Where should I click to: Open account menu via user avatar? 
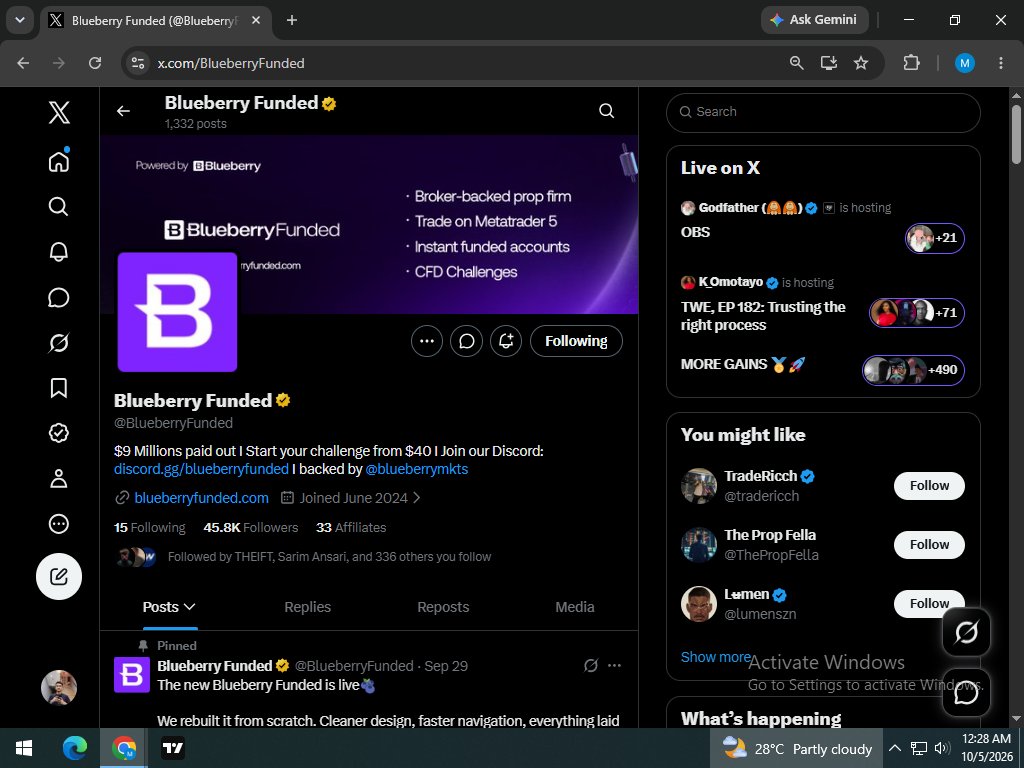pos(59,687)
